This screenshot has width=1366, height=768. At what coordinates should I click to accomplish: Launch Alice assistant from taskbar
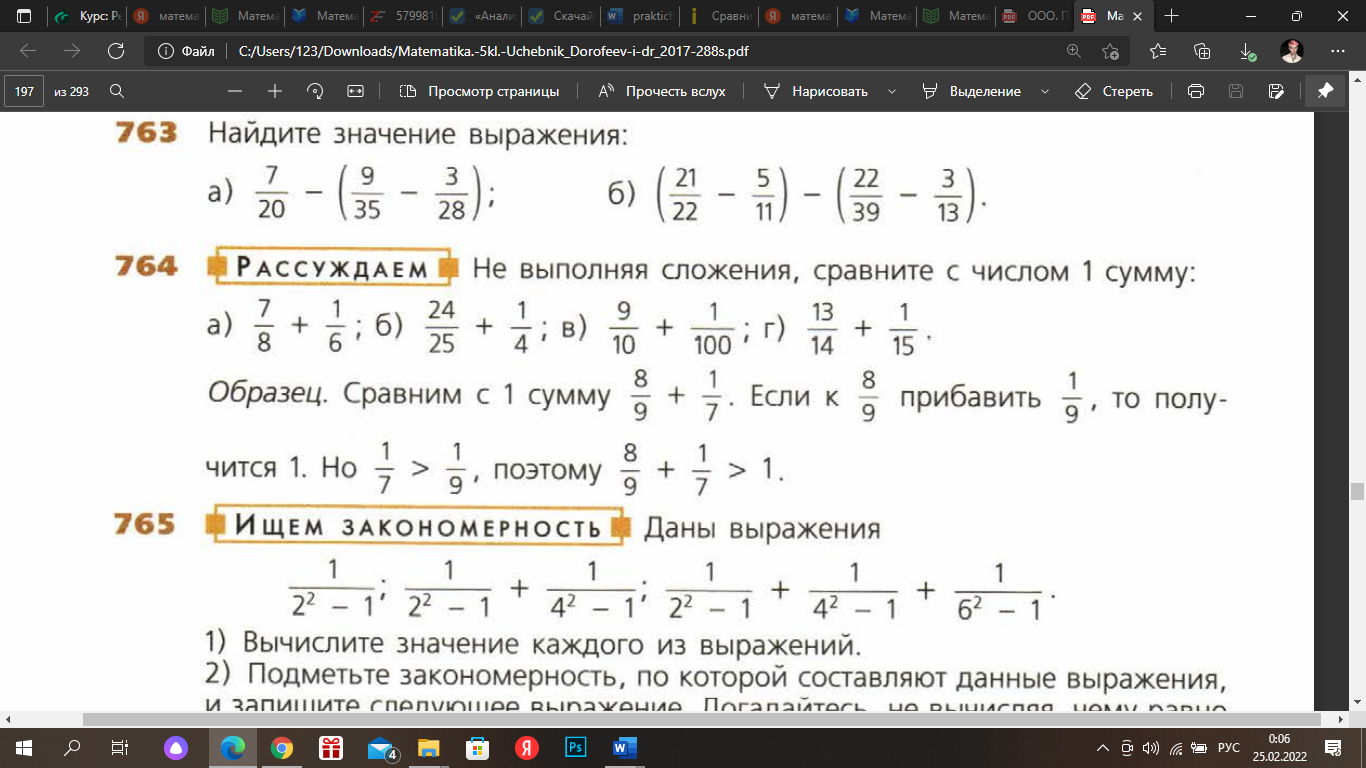tap(176, 747)
